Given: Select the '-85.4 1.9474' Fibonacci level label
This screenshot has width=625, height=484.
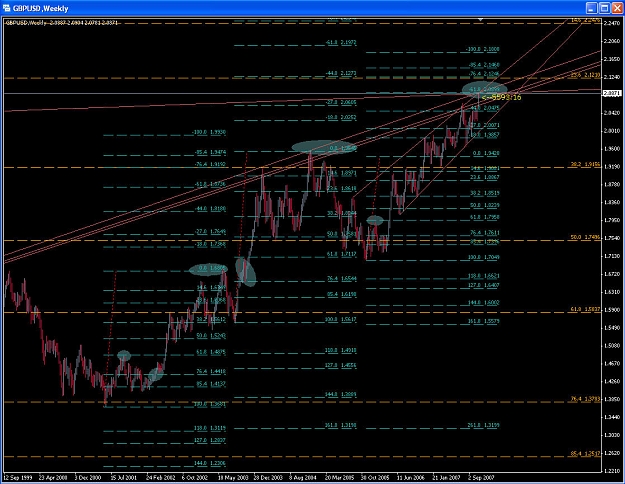Looking at the screenshot, I should point(210,152).
